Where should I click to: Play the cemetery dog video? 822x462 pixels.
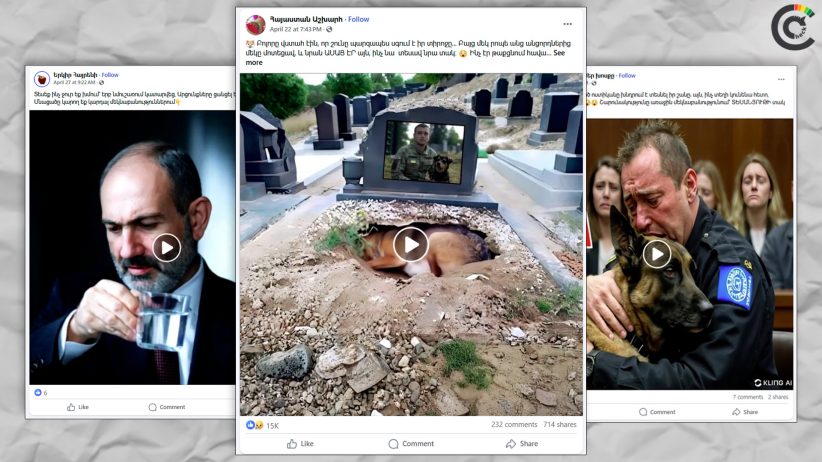pos(410,244)
